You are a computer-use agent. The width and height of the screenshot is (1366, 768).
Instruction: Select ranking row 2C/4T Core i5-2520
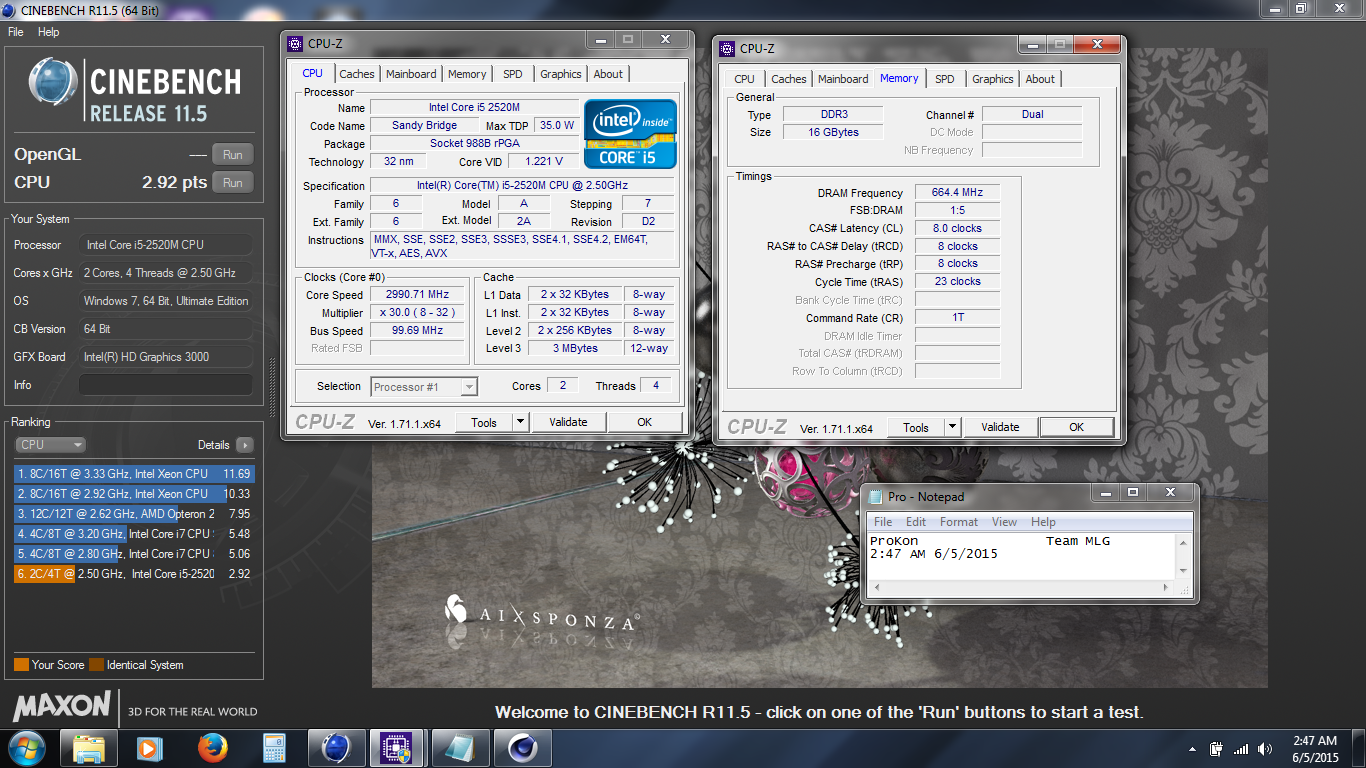134,574
